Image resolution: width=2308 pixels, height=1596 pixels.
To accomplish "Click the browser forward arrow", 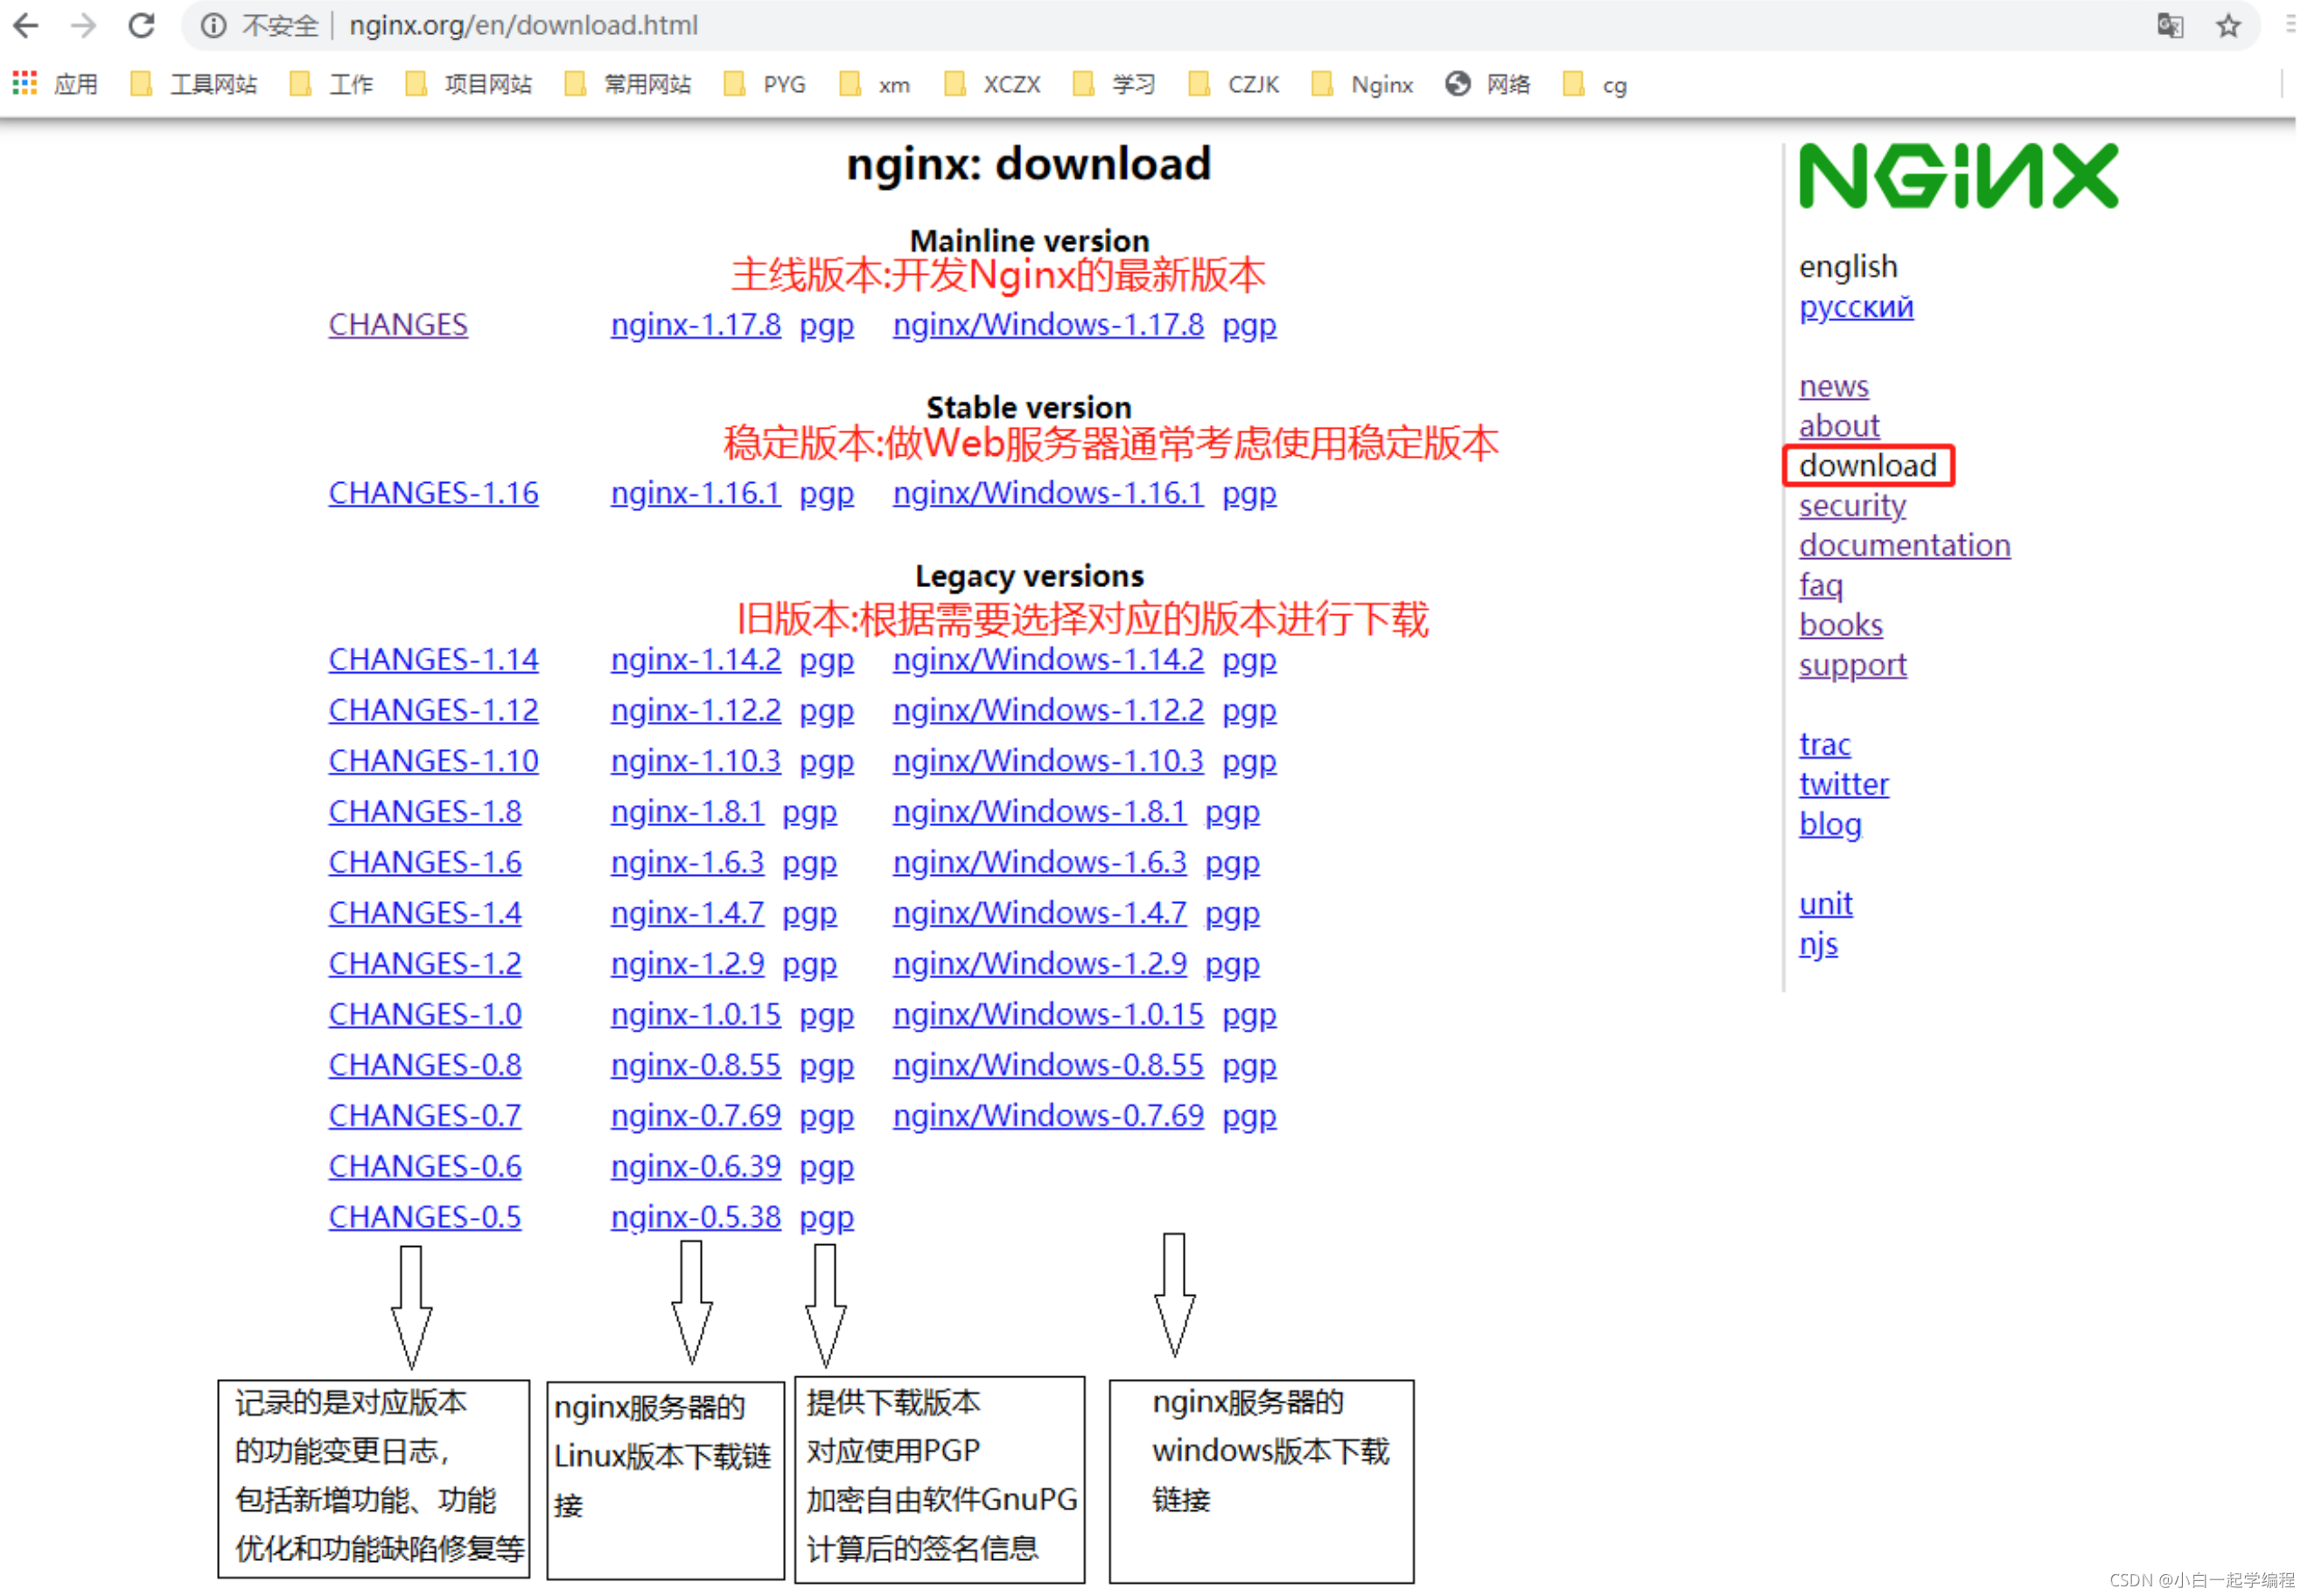I will point(84,25).
